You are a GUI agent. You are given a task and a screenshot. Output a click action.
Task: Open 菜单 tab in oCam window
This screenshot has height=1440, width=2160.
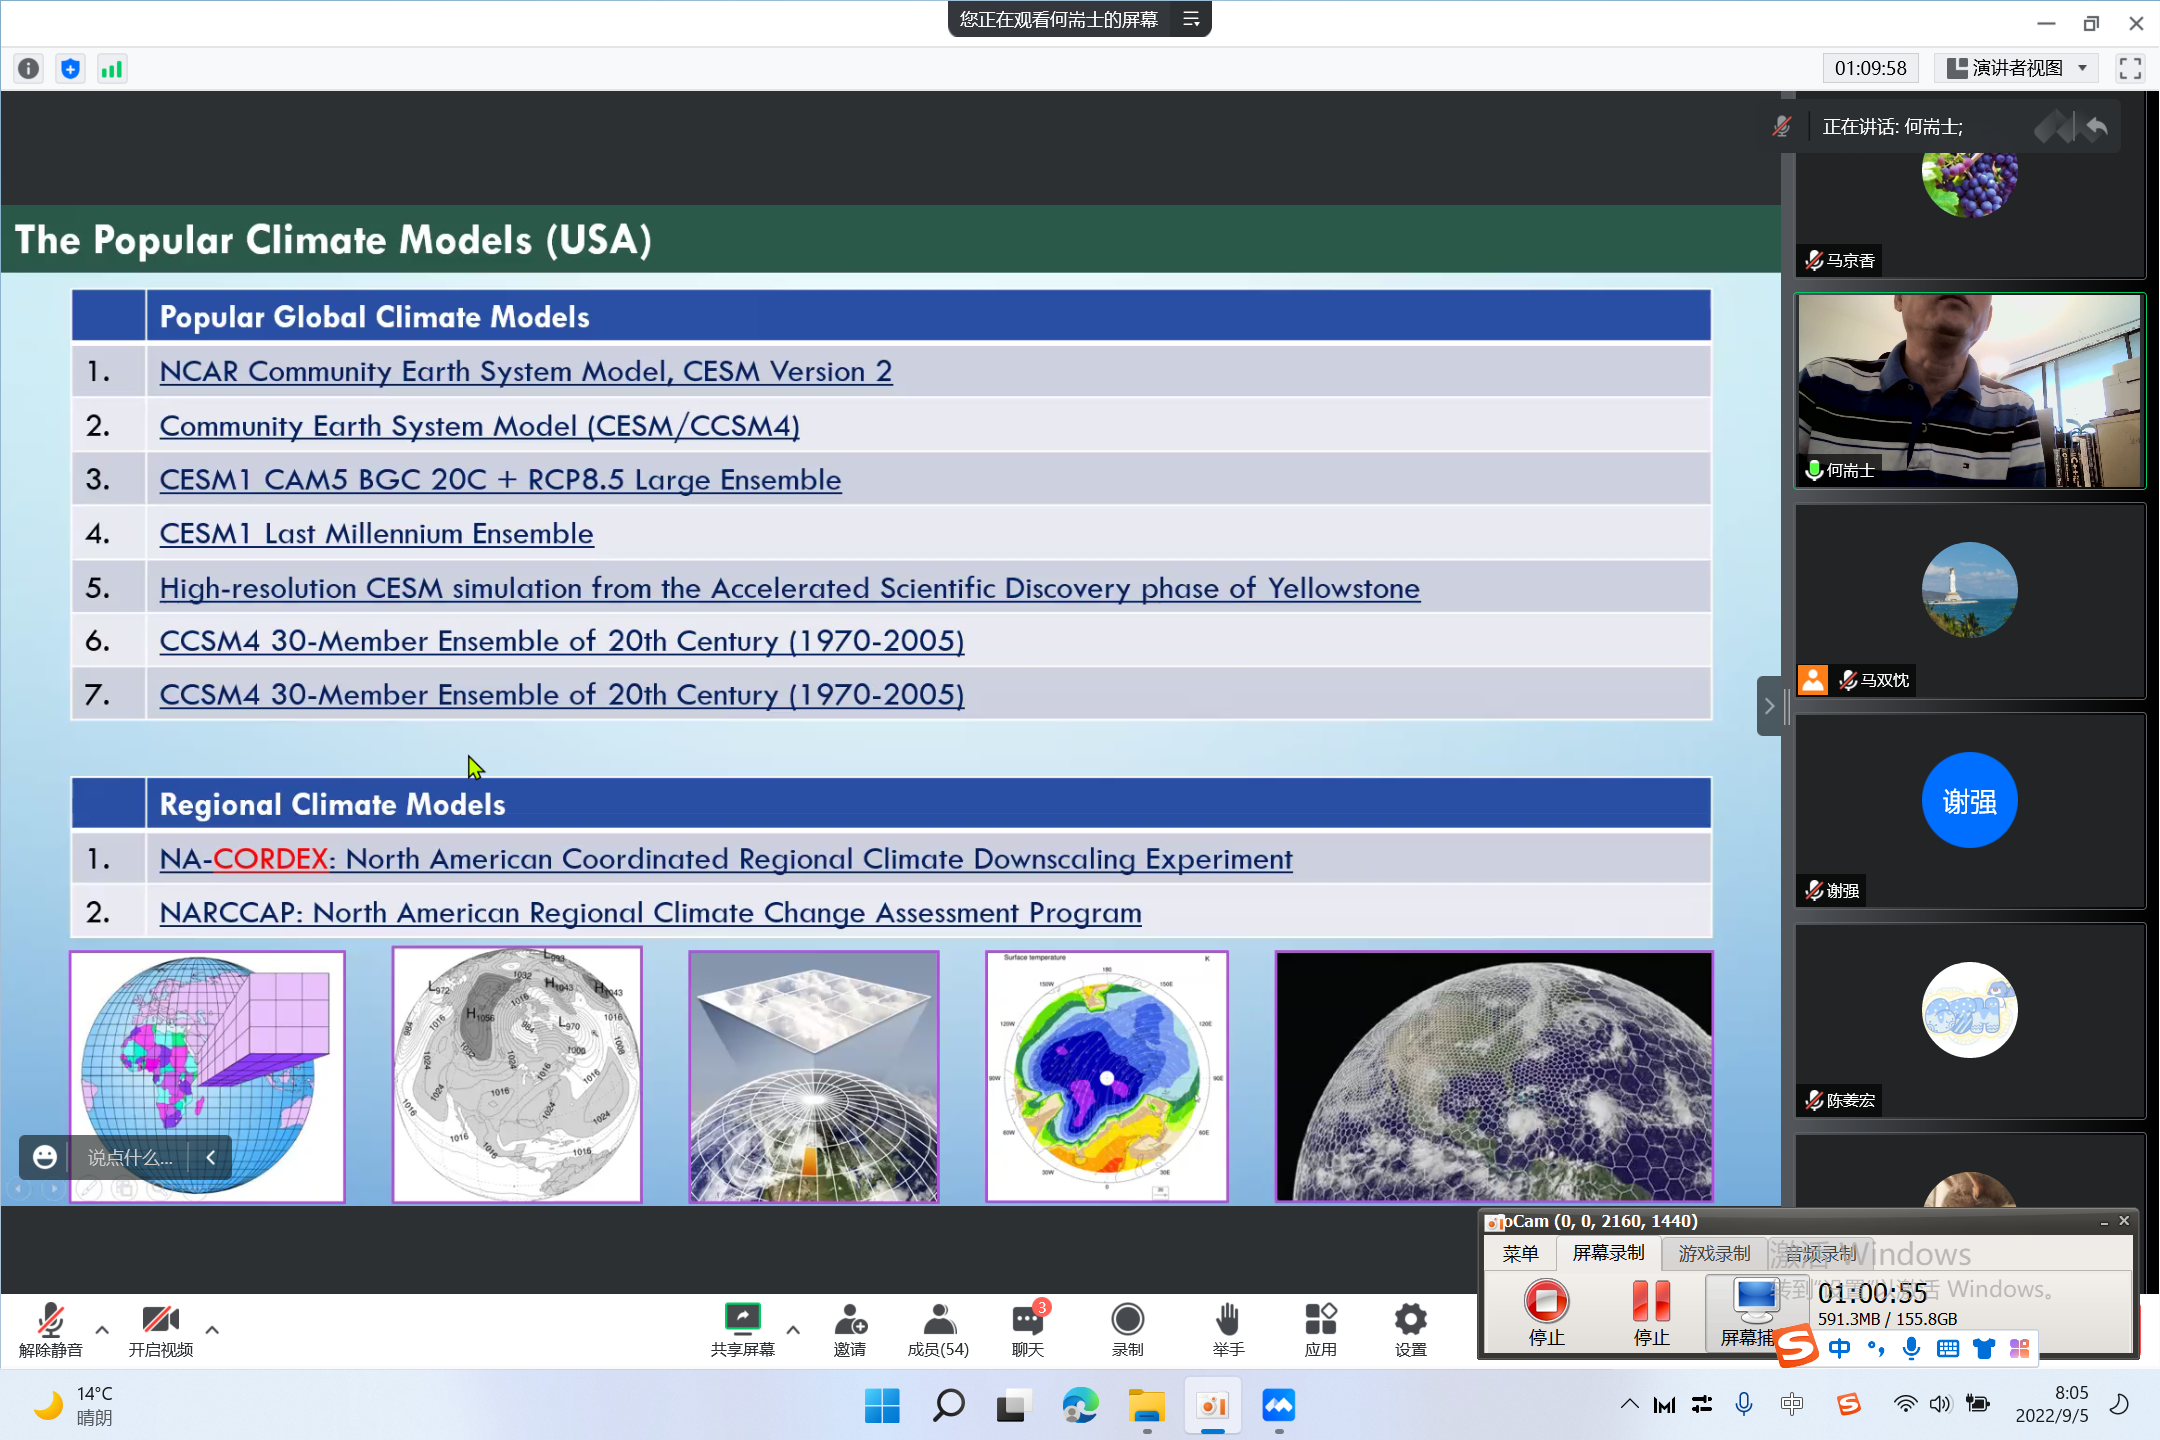[x=1520, y=1253]
